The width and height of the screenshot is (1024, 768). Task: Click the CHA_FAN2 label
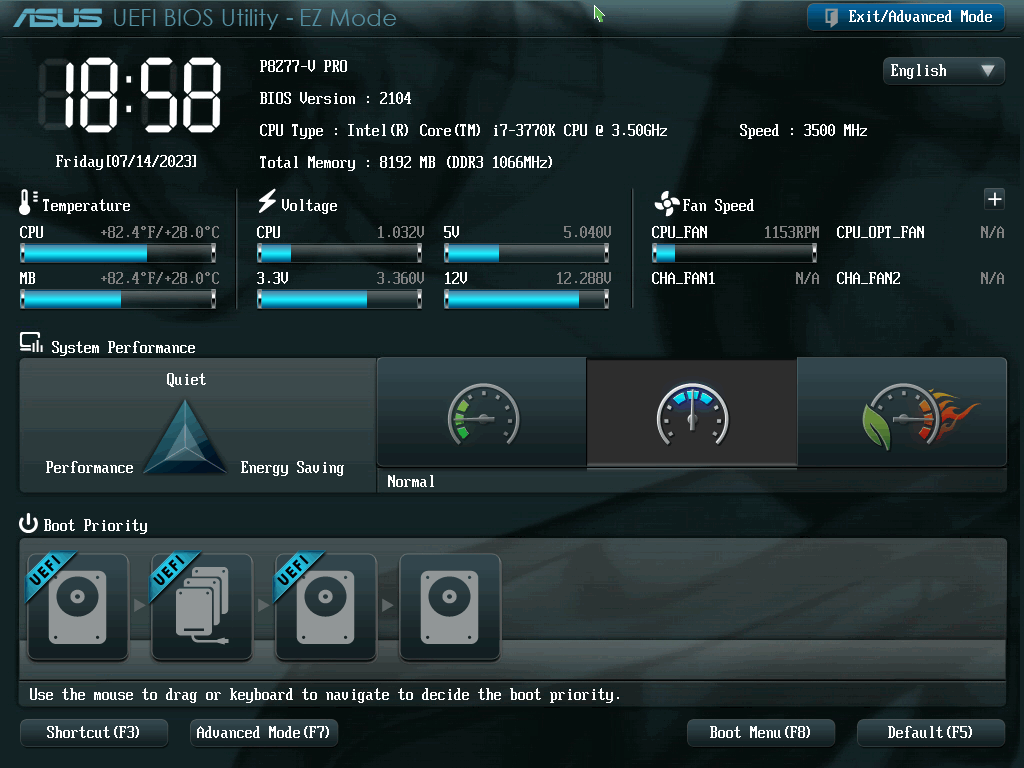[869, 279]
